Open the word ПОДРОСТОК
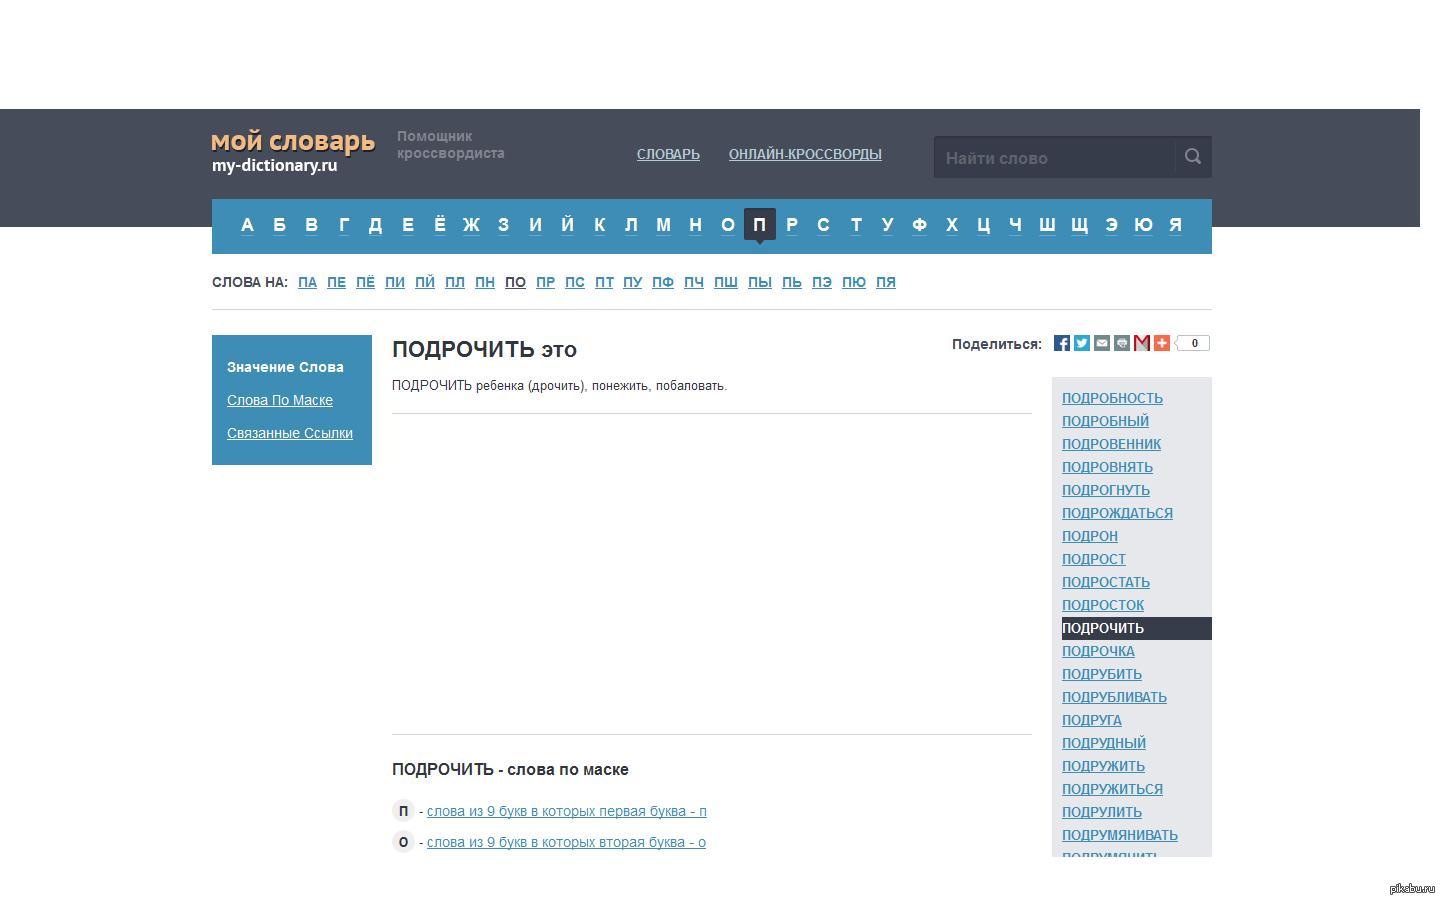 click(x=1103, y=605)
